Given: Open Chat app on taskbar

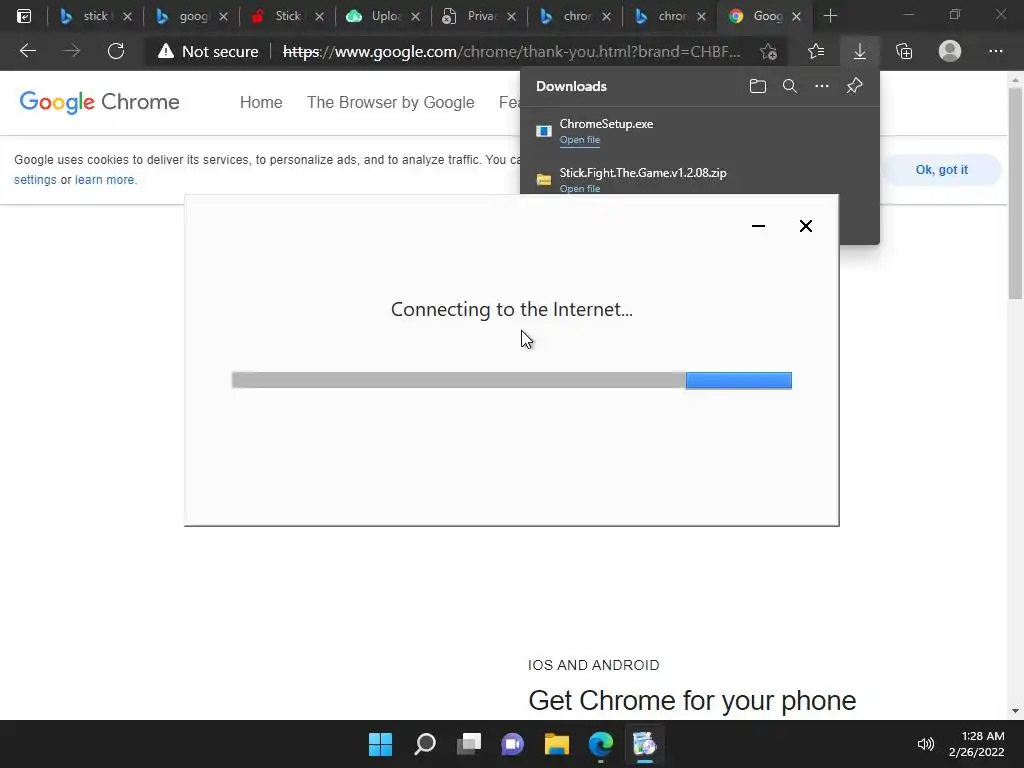Looking at the screenshot, I should (x=513, y=744).
